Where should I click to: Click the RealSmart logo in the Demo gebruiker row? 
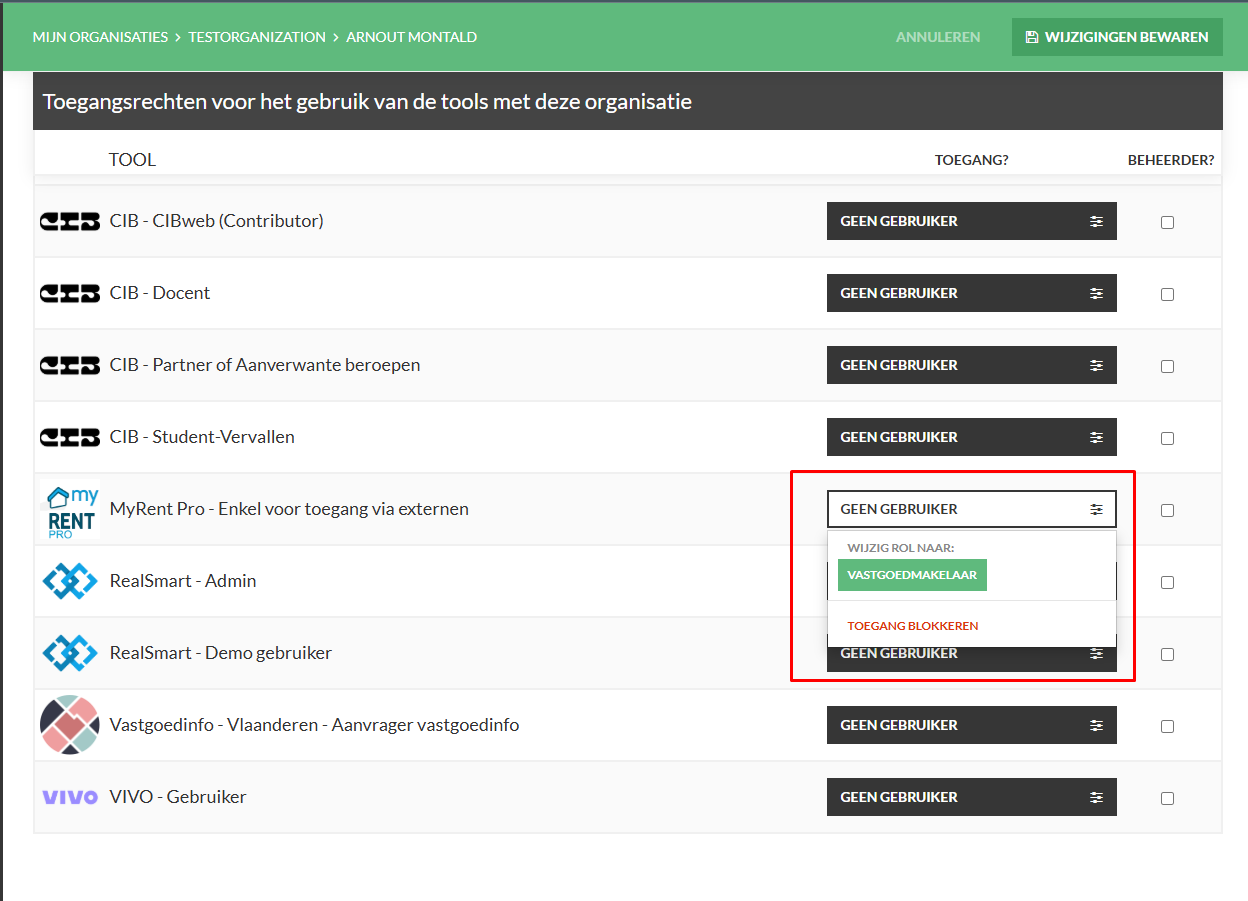pos(70,653)
